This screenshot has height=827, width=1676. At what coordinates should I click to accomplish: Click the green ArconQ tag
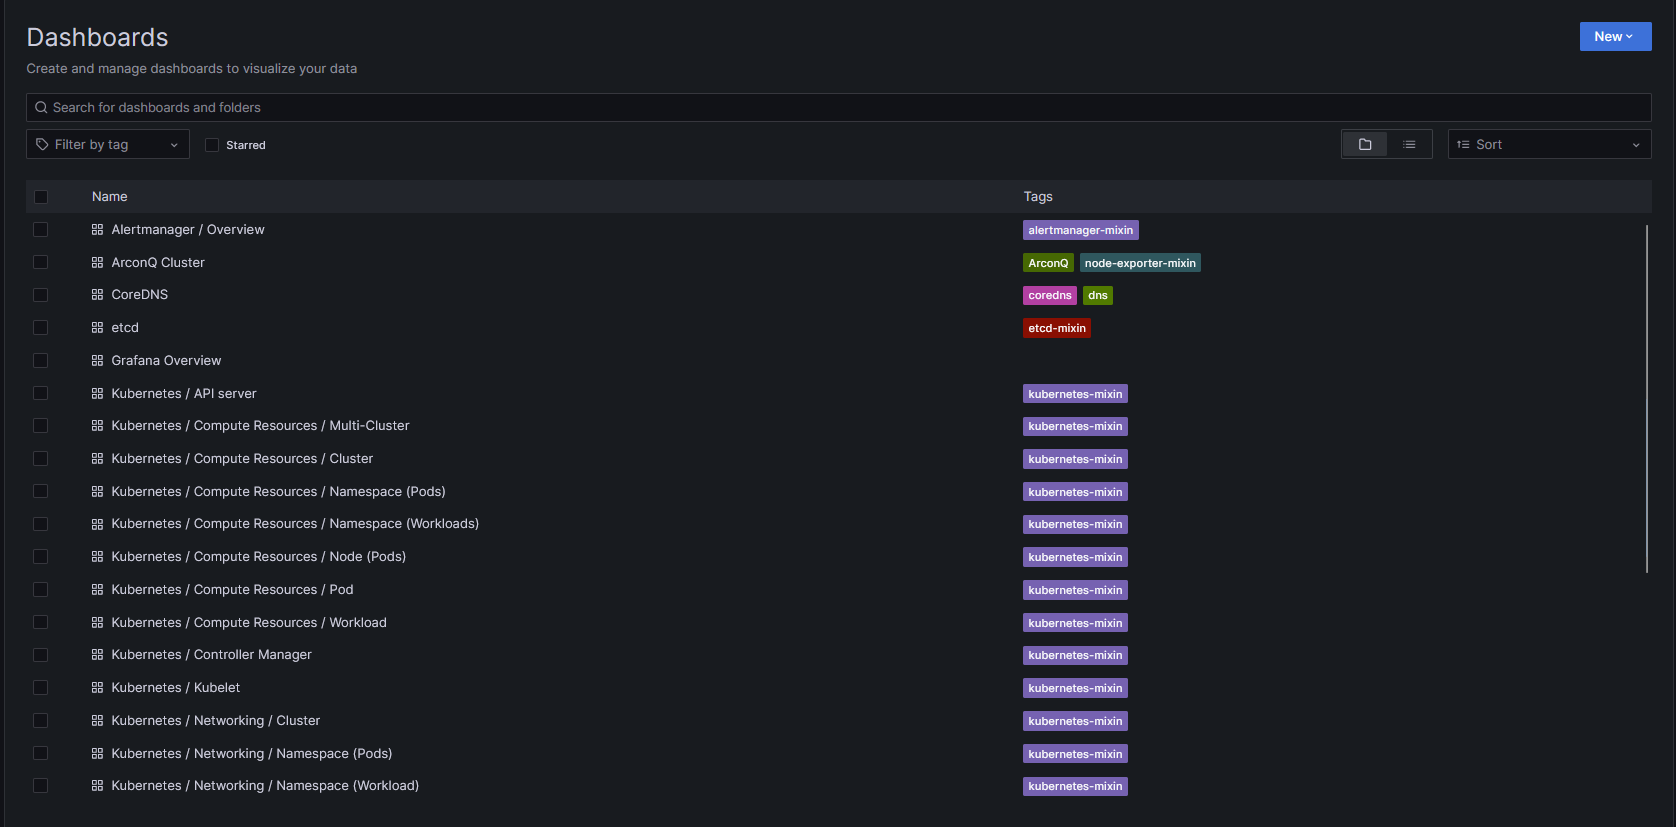click(x=1048, y=263)
